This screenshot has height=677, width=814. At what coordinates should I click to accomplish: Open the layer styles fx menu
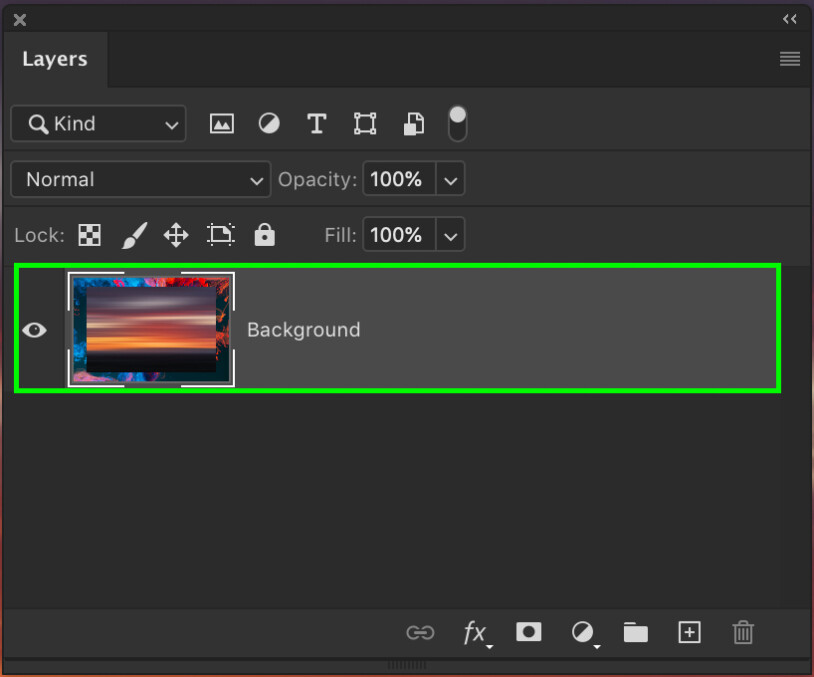click(x=475, y=632)
